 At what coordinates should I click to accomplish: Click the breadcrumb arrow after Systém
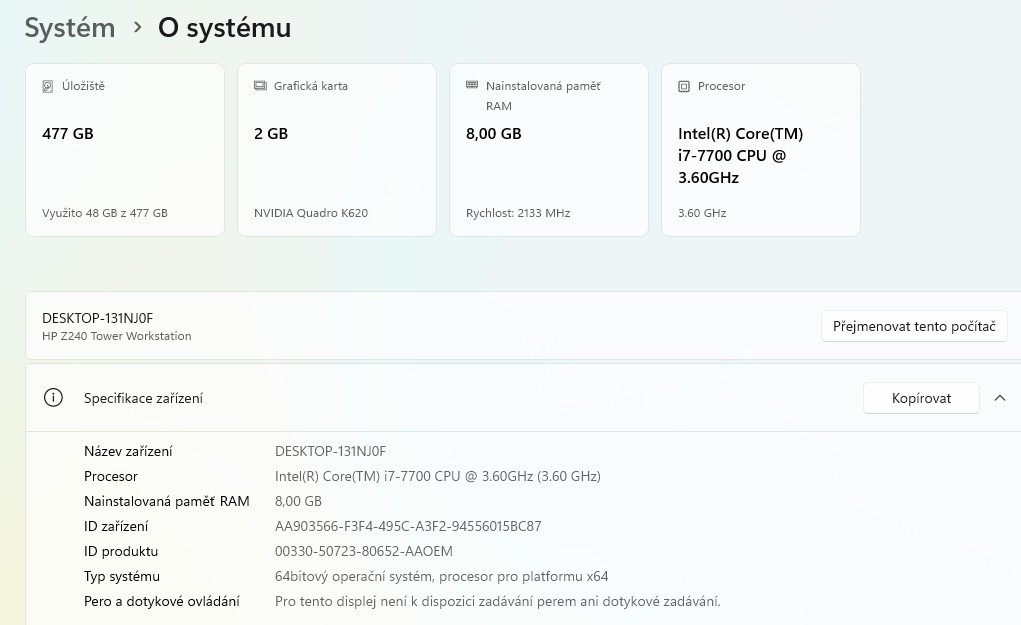[x=137, y=28]
